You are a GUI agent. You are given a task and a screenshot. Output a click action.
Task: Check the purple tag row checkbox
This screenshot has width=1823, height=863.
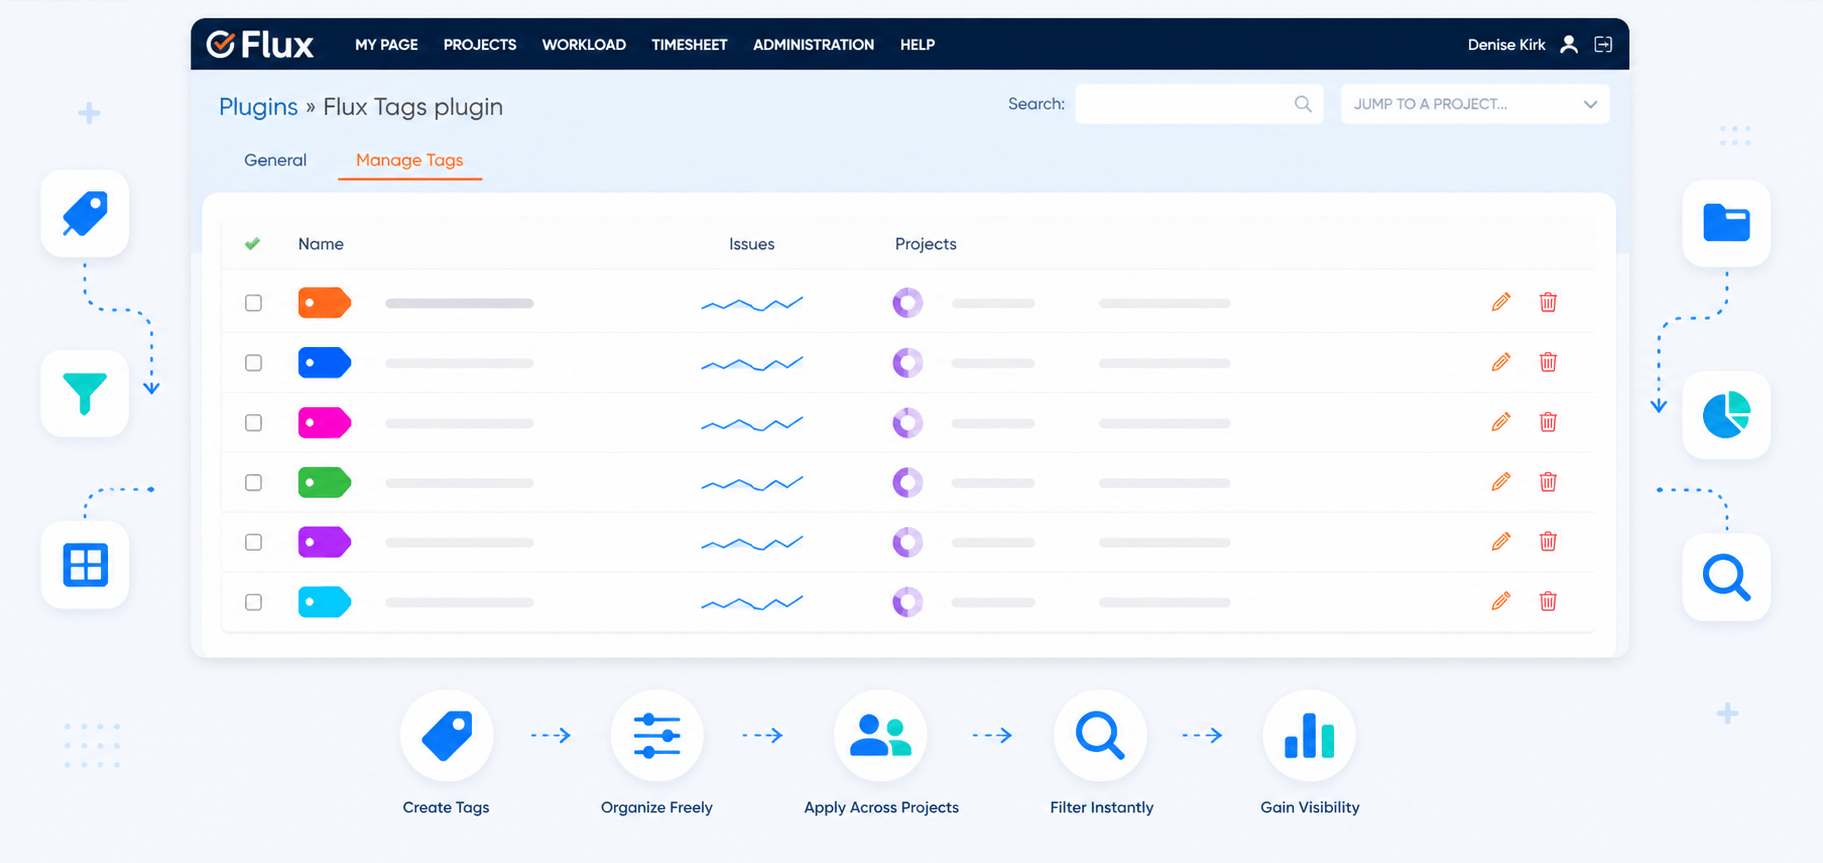pos(254,542)
